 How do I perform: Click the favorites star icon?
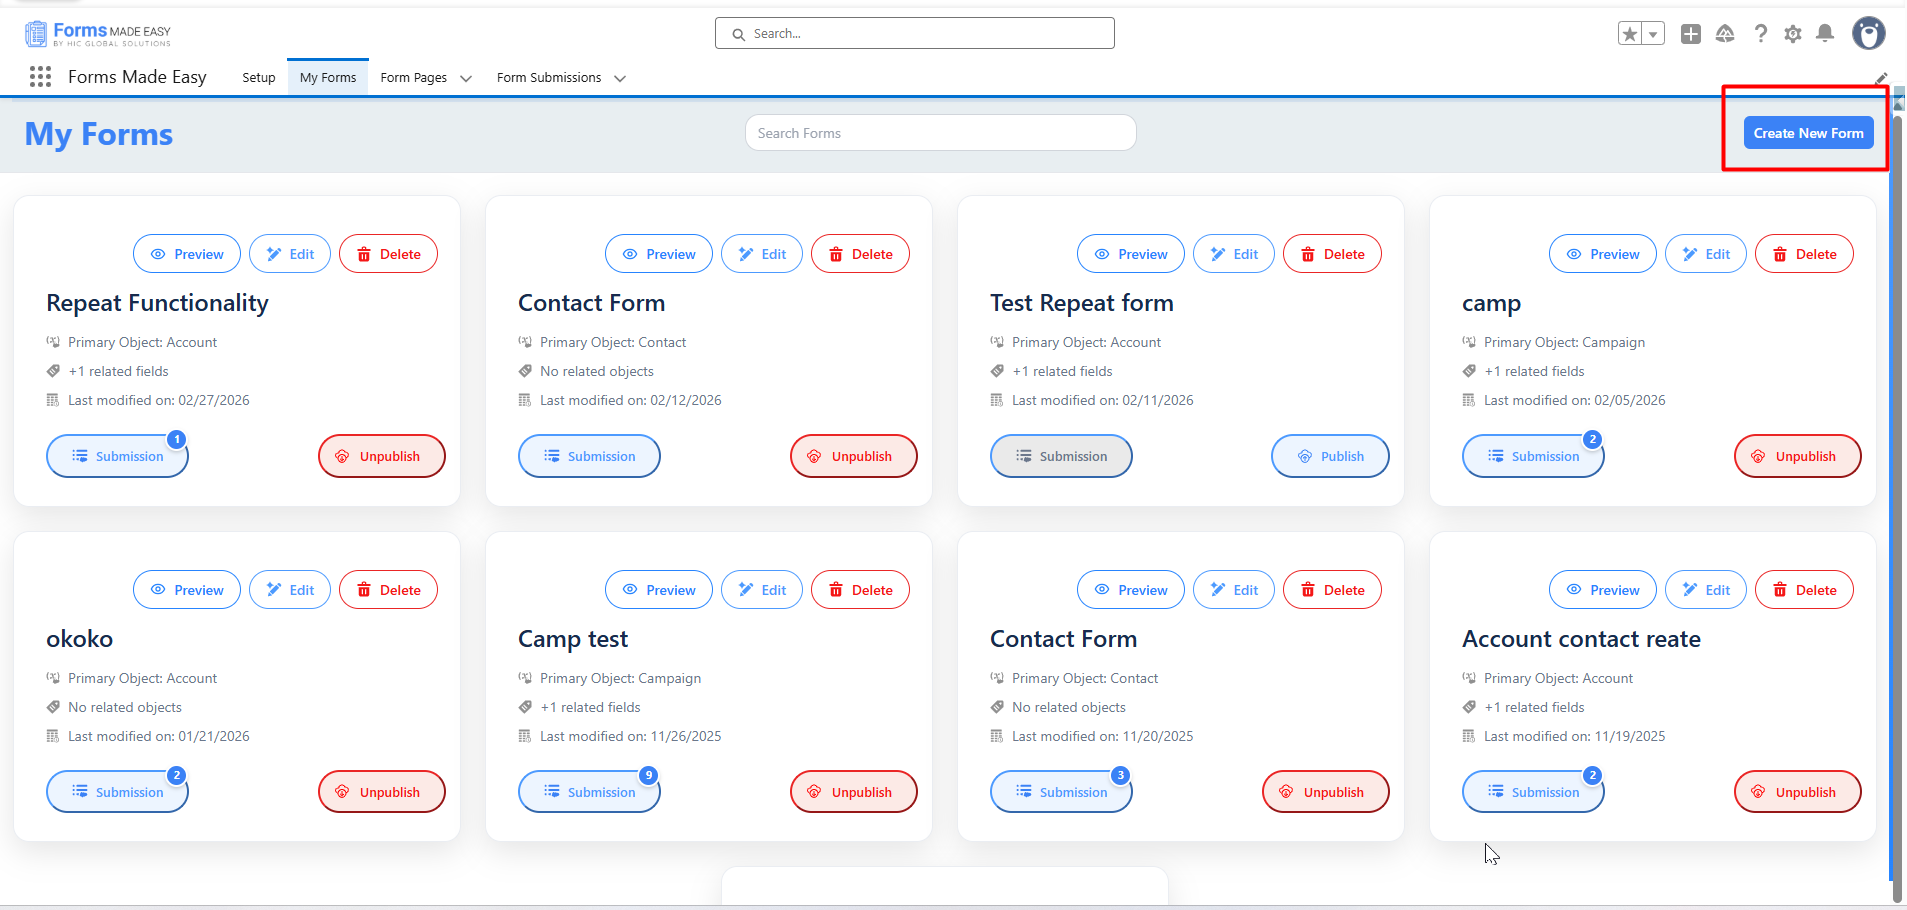1630,34
